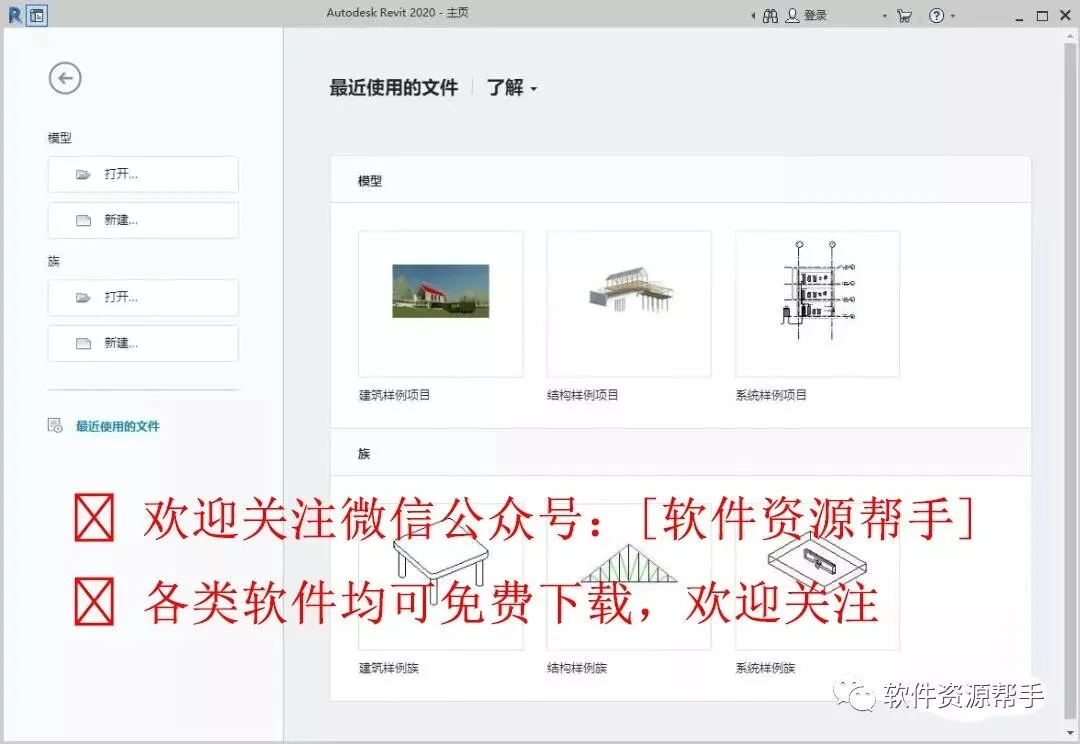Open the 结构样例族 truss thumbnail

(x=629, y=577)
